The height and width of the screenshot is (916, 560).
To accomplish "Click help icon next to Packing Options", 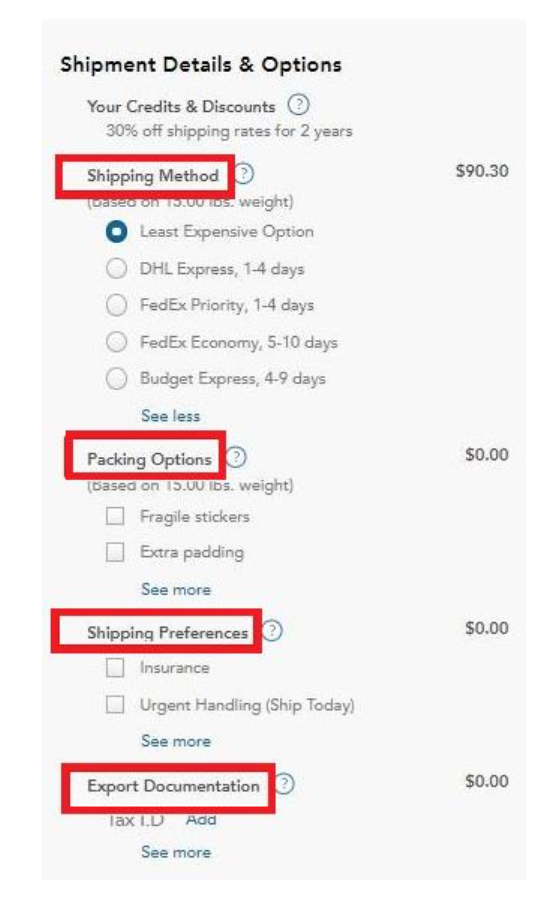I will click(236, 457).
